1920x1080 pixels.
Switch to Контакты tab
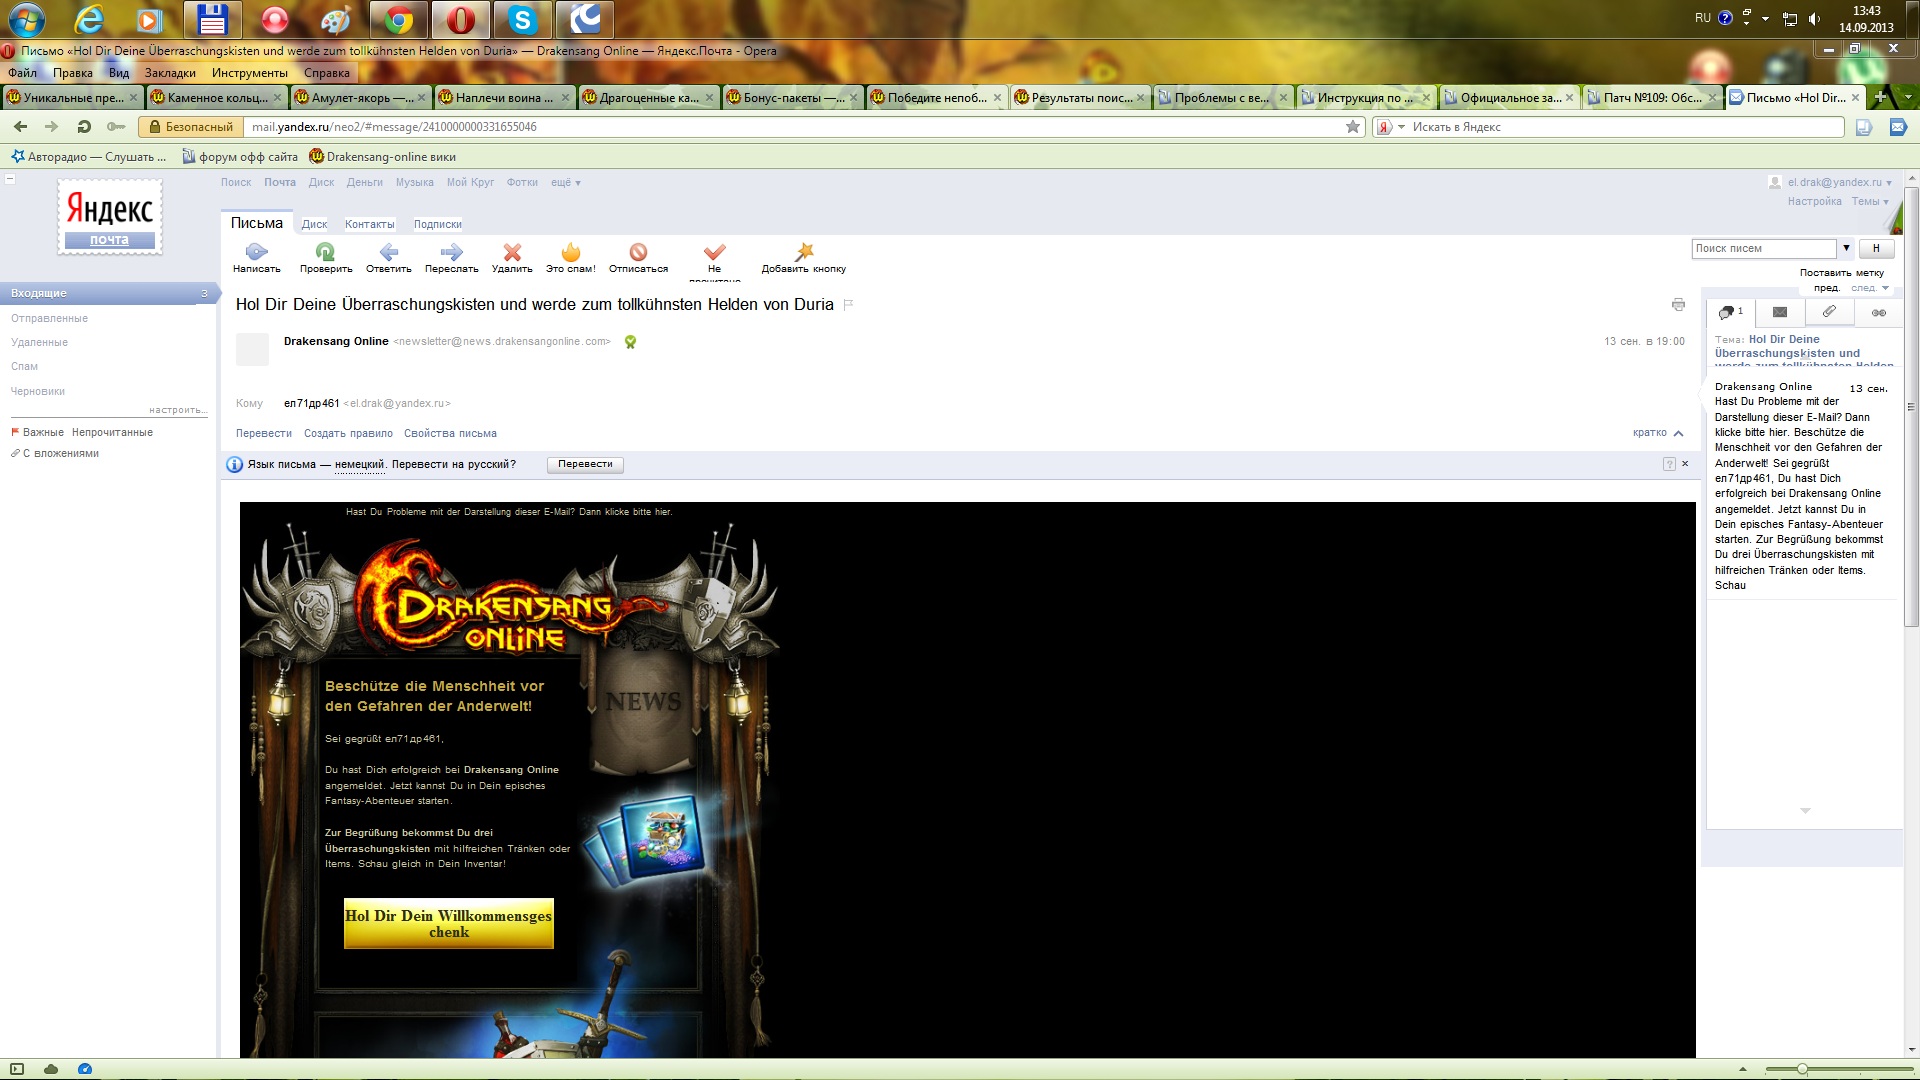pos(370,225)
